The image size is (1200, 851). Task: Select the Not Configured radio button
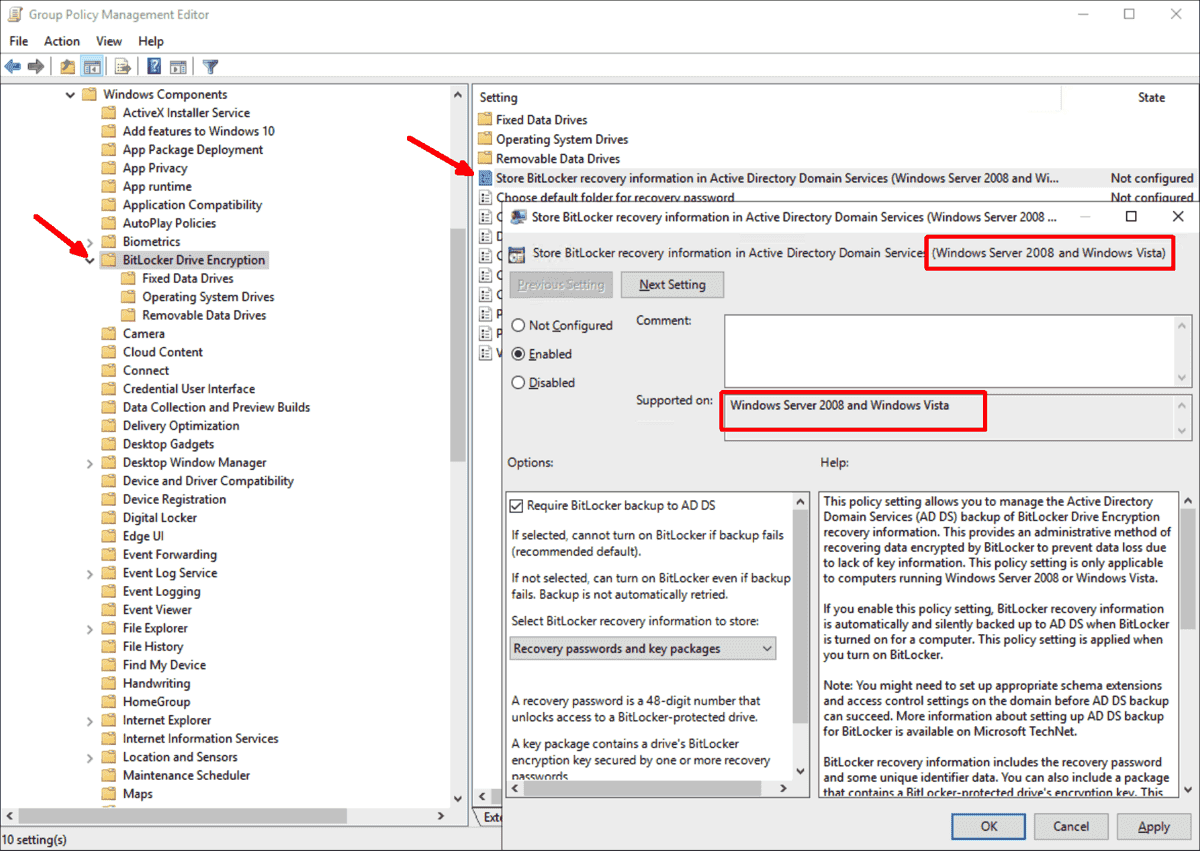coord(518,325)
